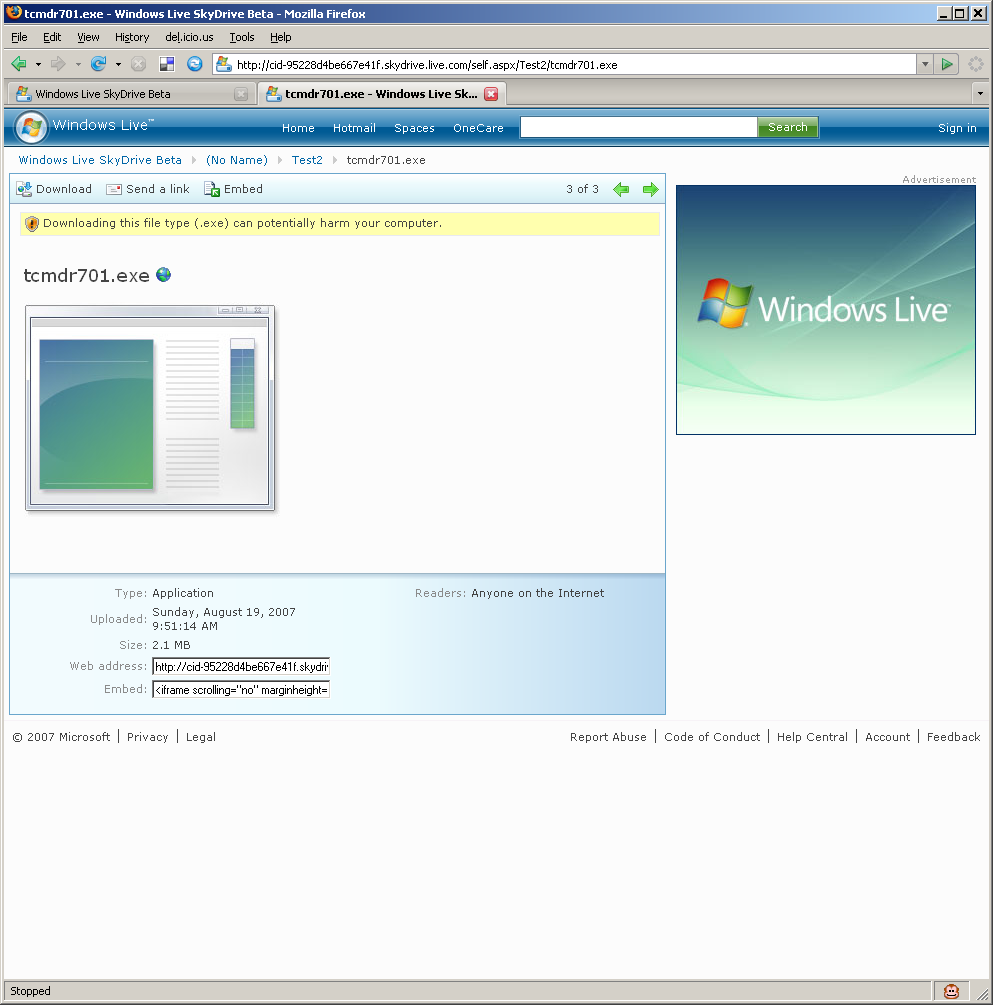The width and height of the screenshot is (993, 1005).
Task: Click the Stop loading icon
Action: click(138, 64)
